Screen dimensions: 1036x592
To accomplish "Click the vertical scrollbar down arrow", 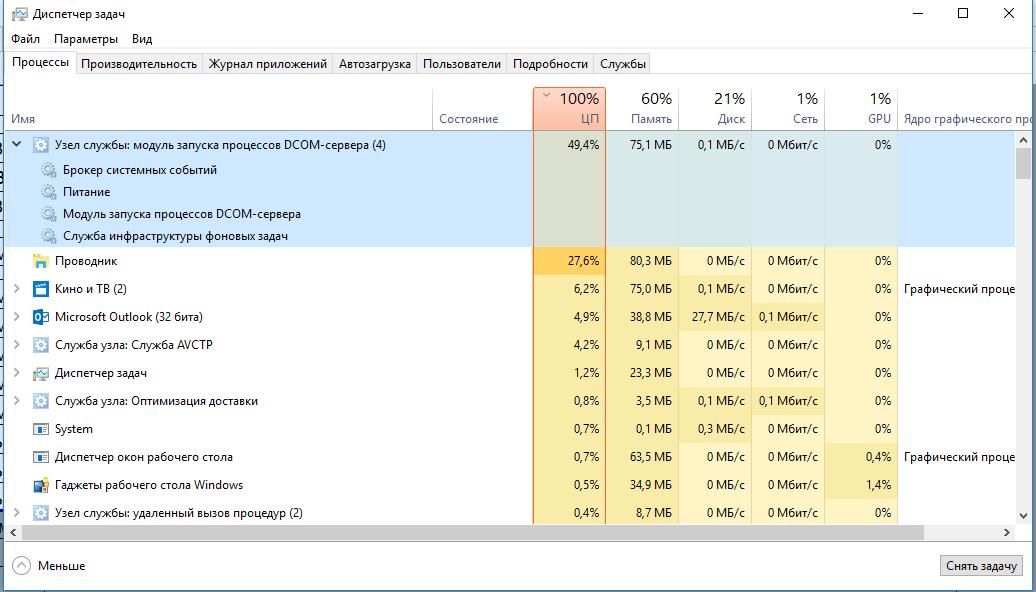I will click(x=1023, y=516).
